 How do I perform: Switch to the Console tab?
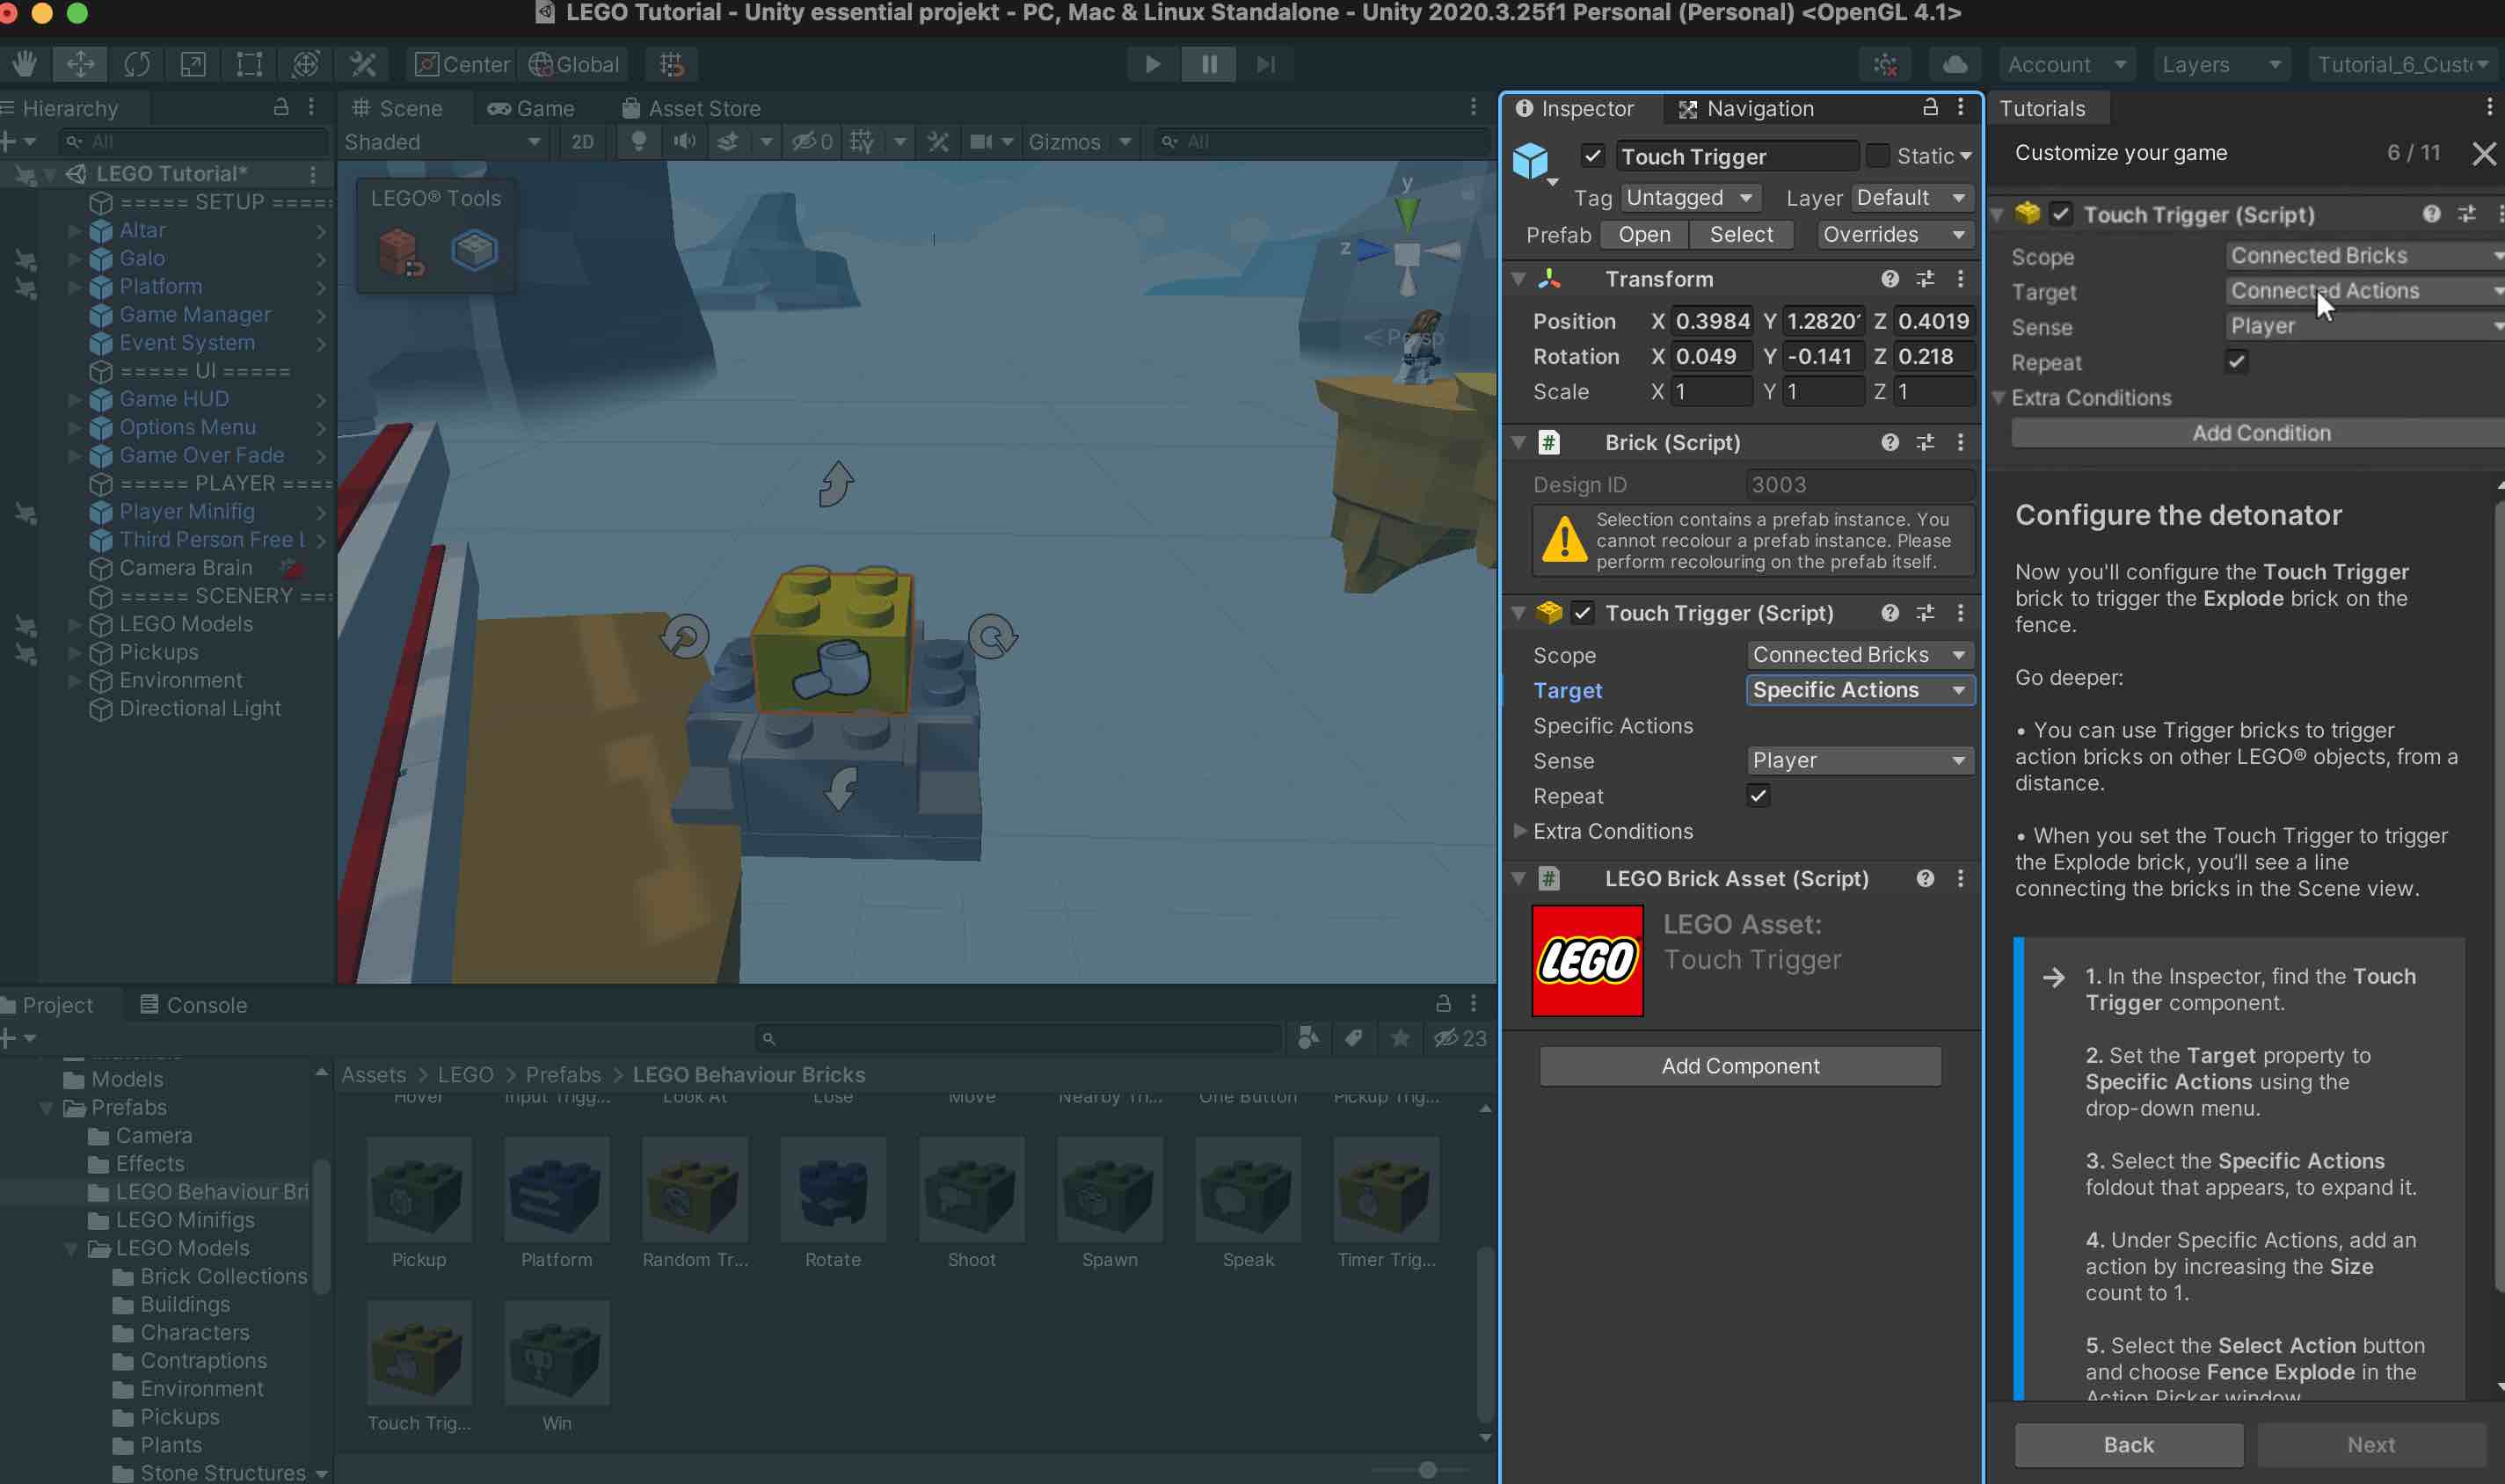pos(193,1004)
